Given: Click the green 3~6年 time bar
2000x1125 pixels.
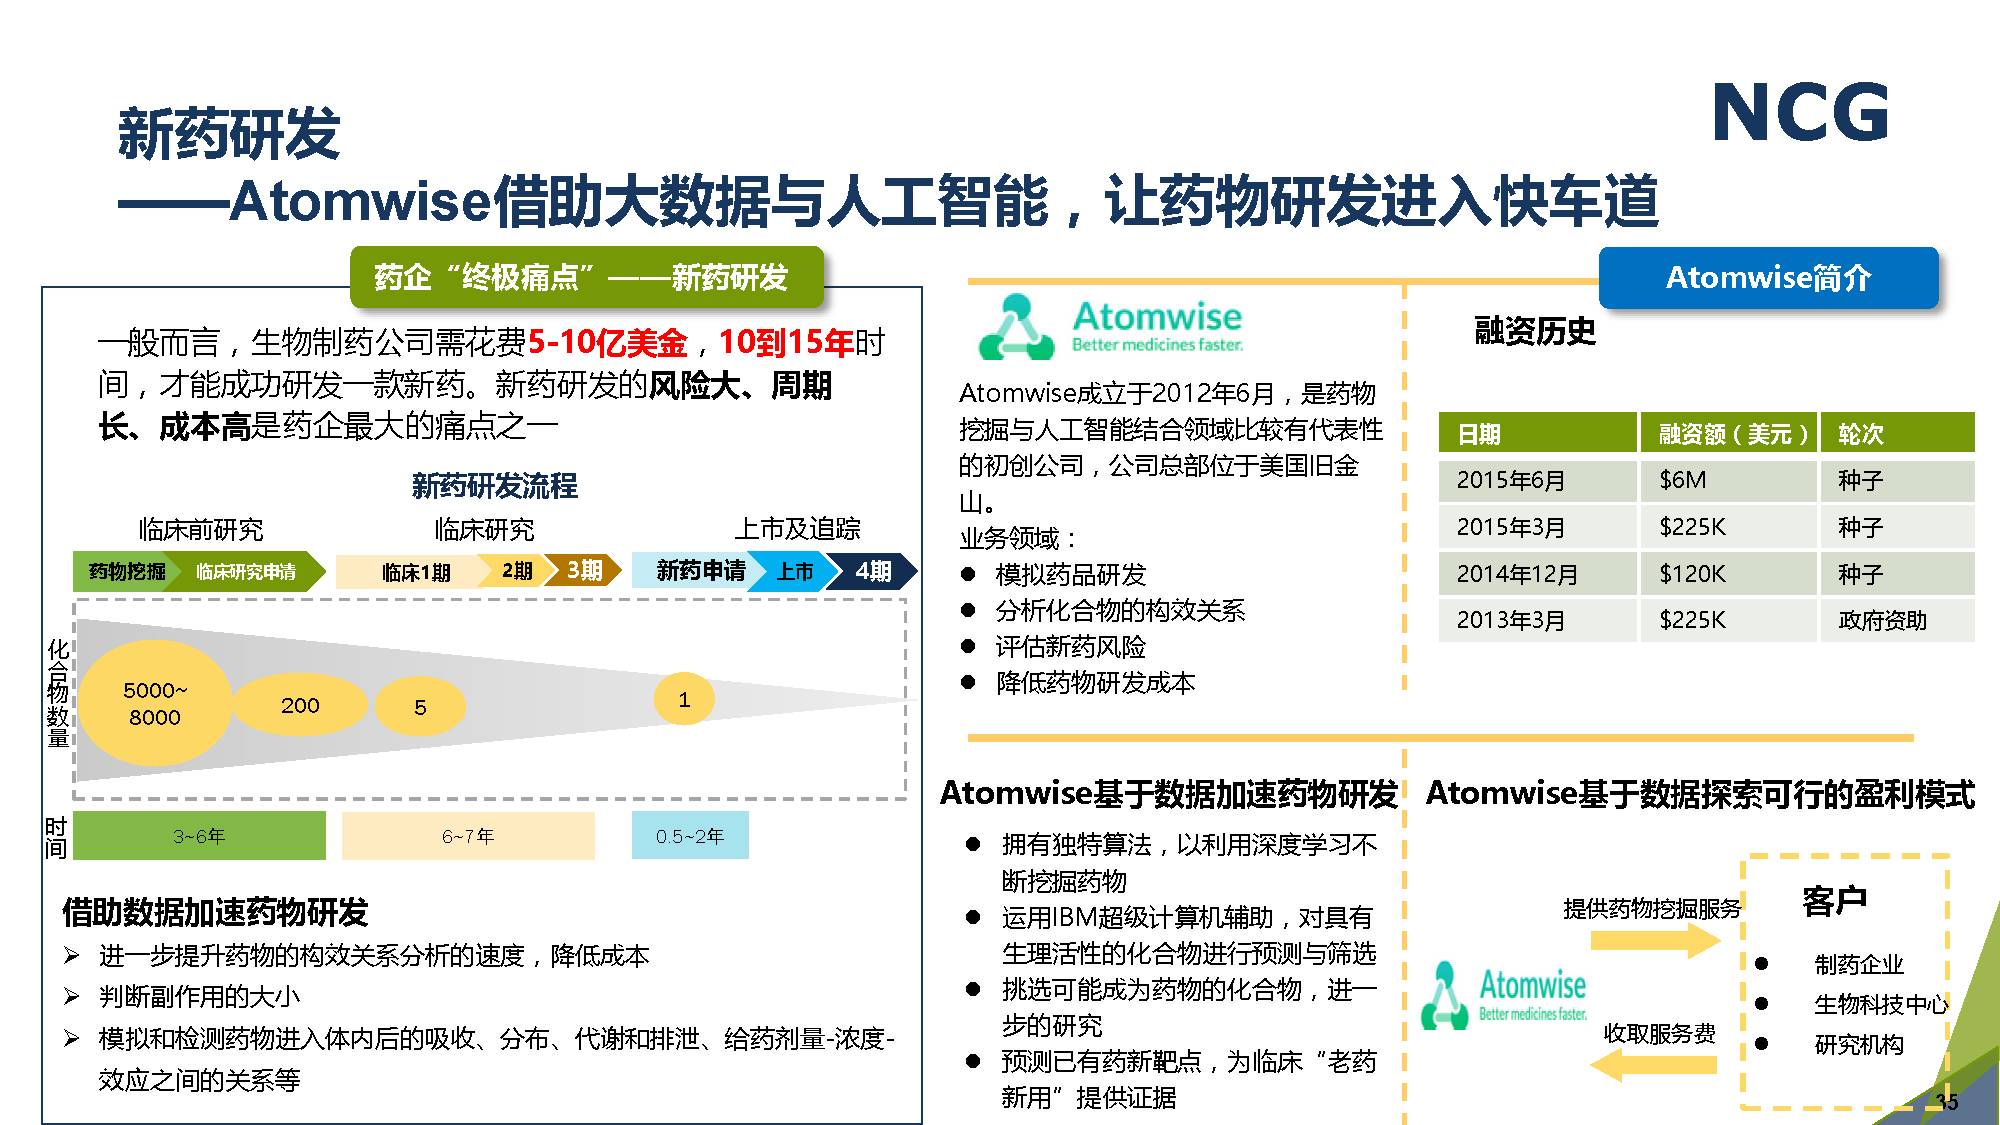Looking at the screenshot, I should [199, 836].
